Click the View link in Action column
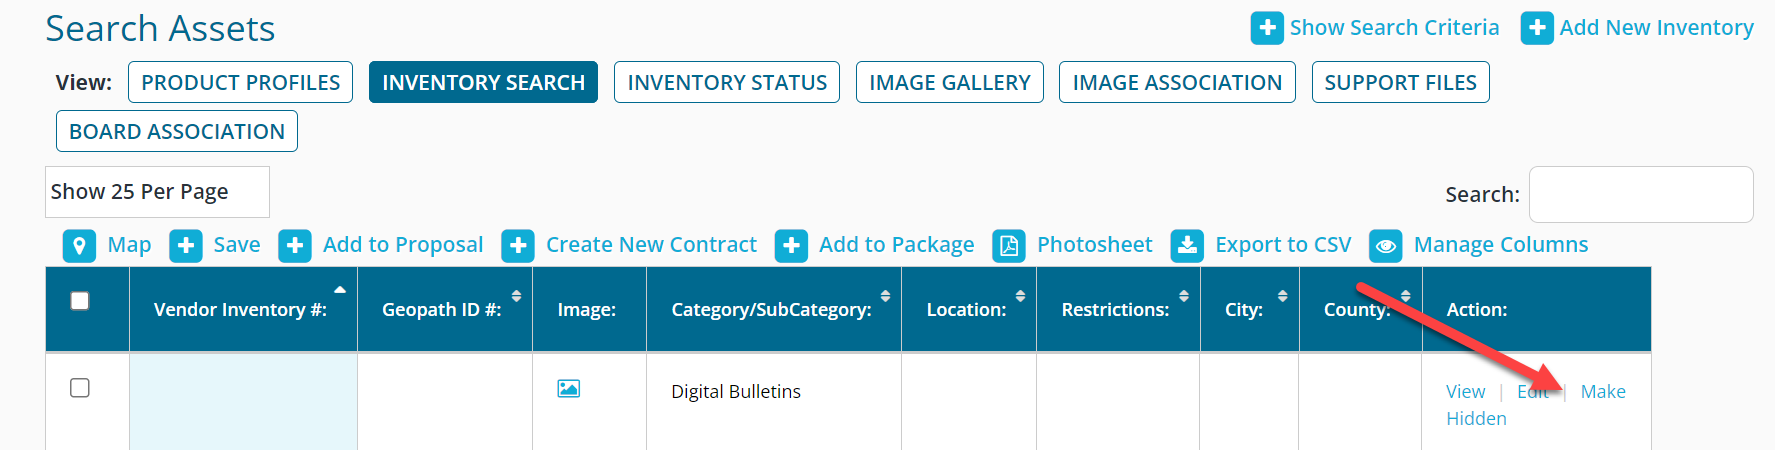This screenshot has width=1775, height=450. 1465,392
